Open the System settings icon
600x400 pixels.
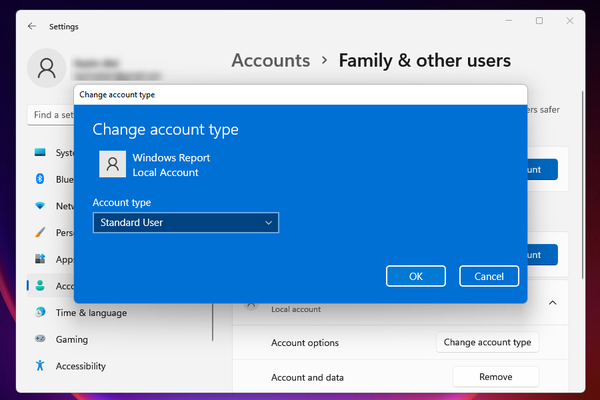pos(40,153)
